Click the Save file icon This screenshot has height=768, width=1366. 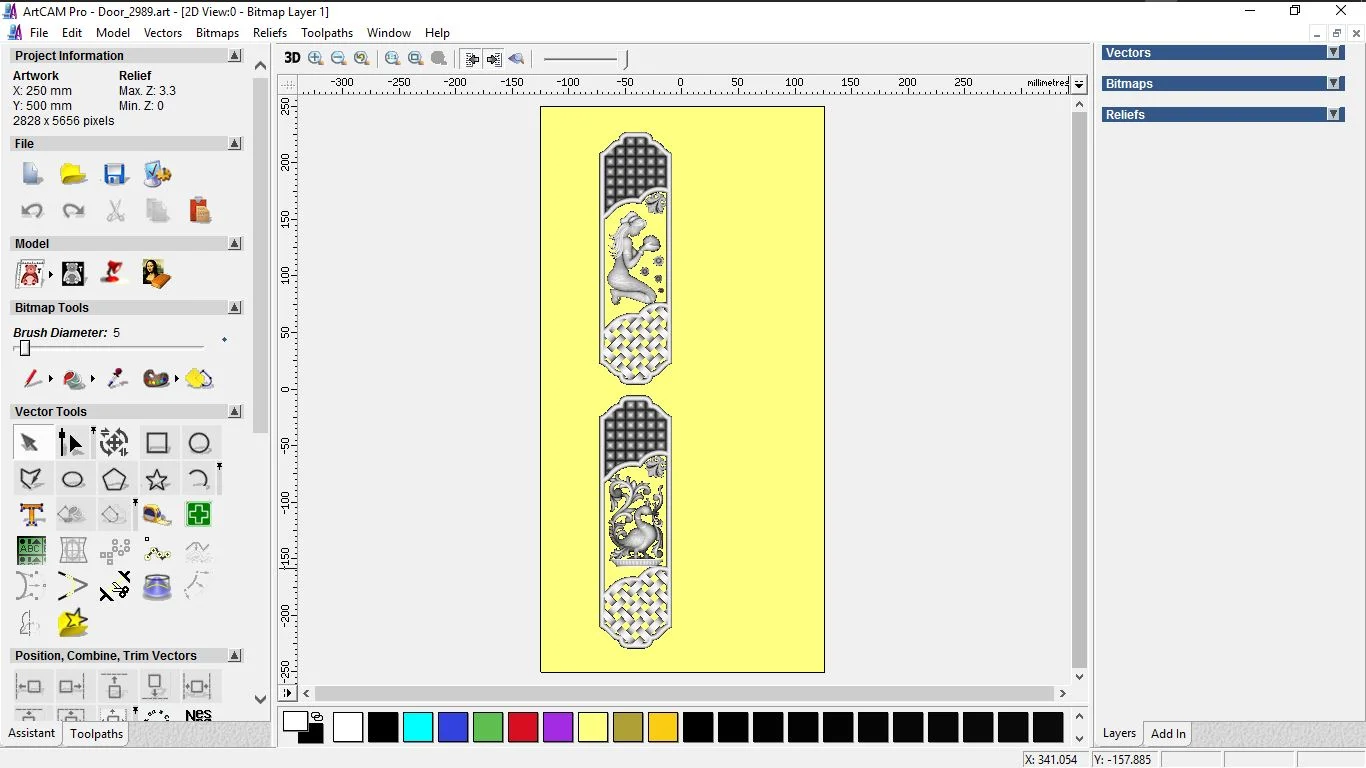pyautogui.click(x=115, y=174)
